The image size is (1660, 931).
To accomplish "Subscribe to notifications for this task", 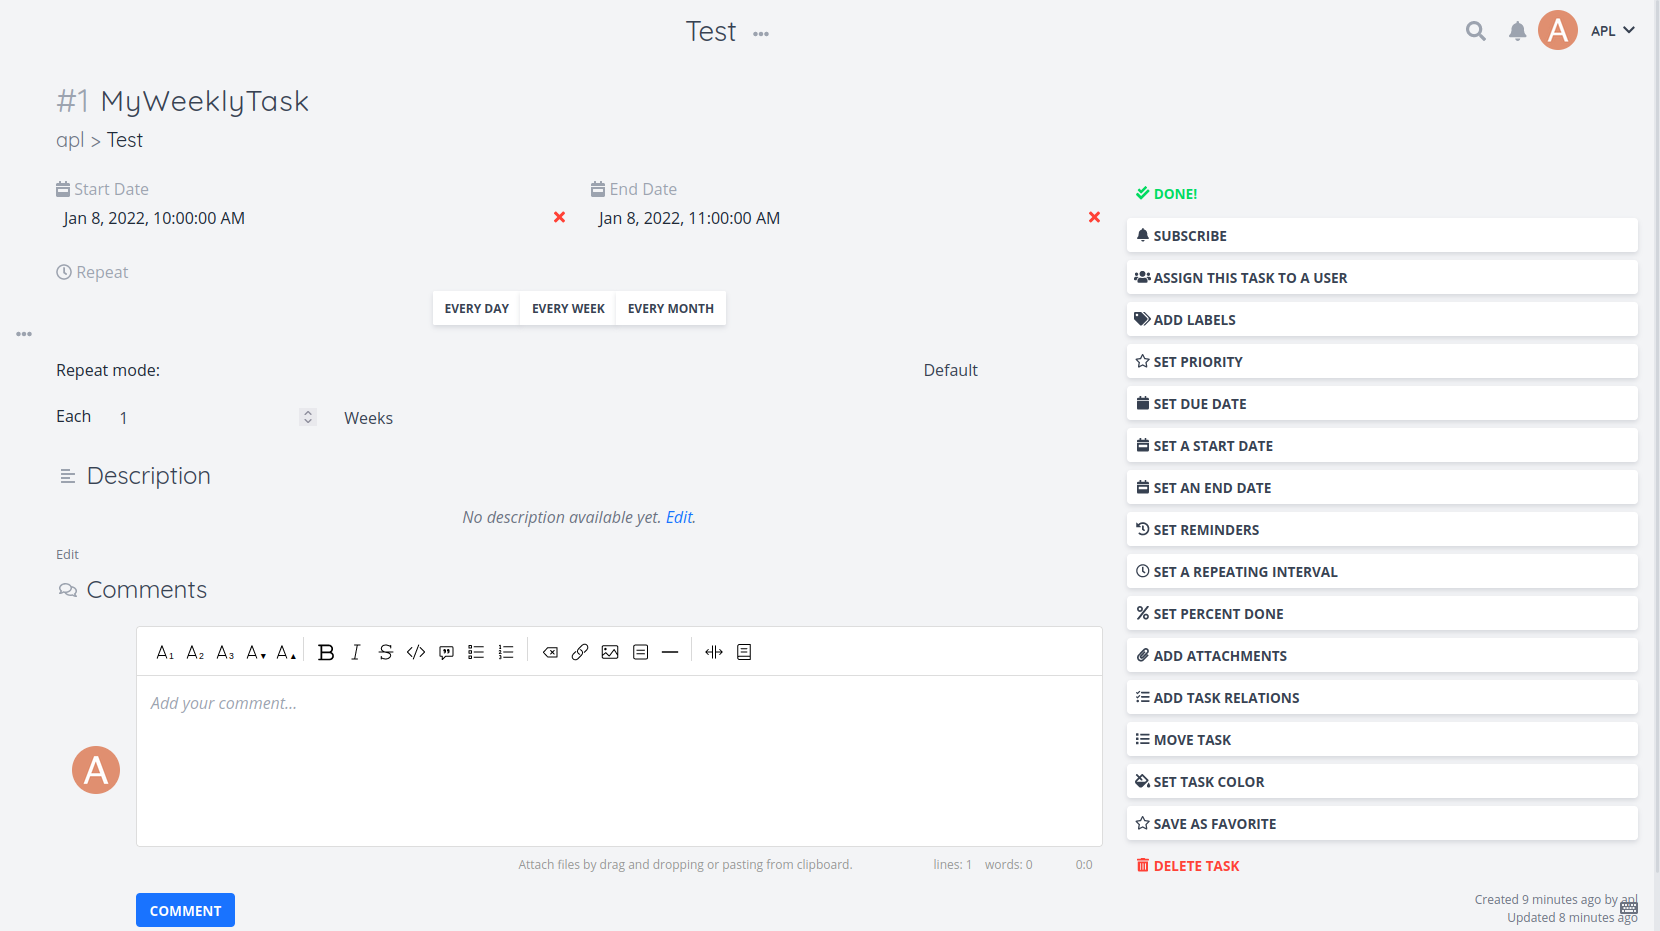I will pos(1382,235).
